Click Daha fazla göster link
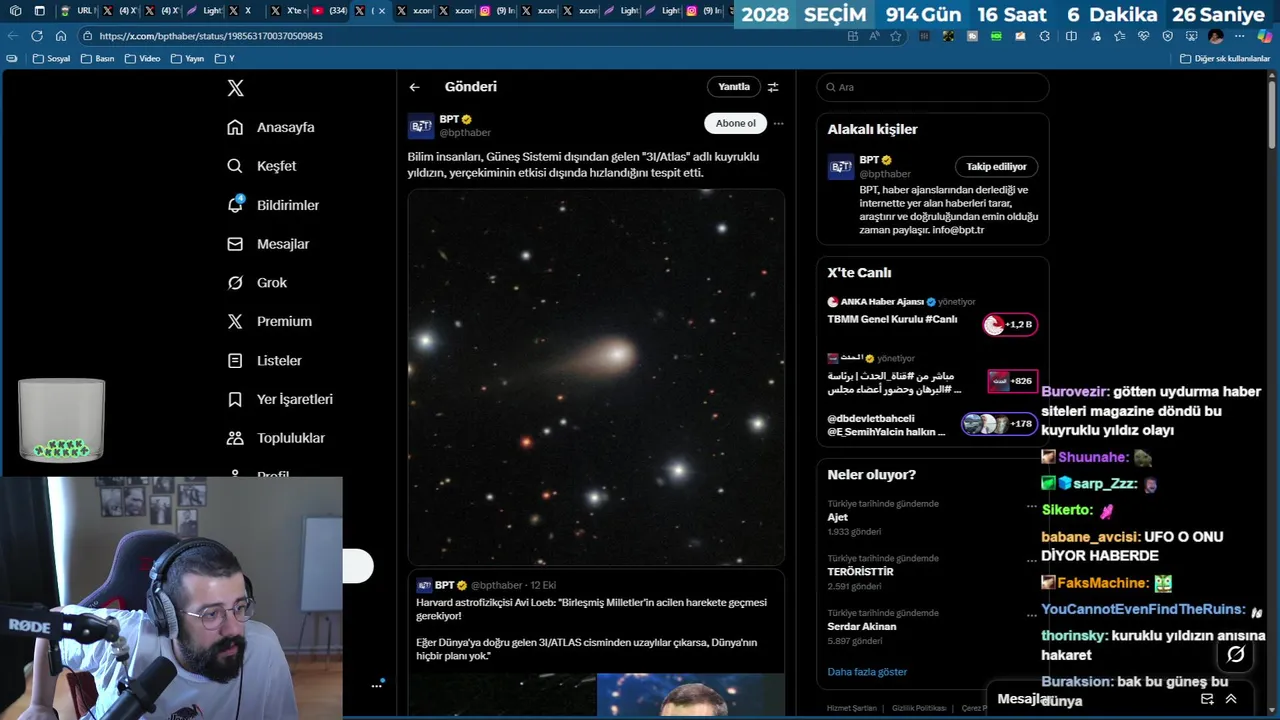This screenshot has height=720, width=1280. pyautogui.click(x=867, y=672)
